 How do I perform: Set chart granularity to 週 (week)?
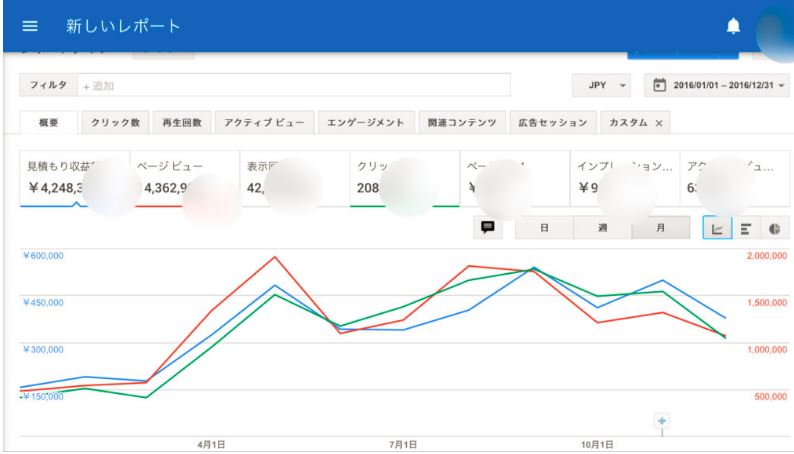coord(601,227)
